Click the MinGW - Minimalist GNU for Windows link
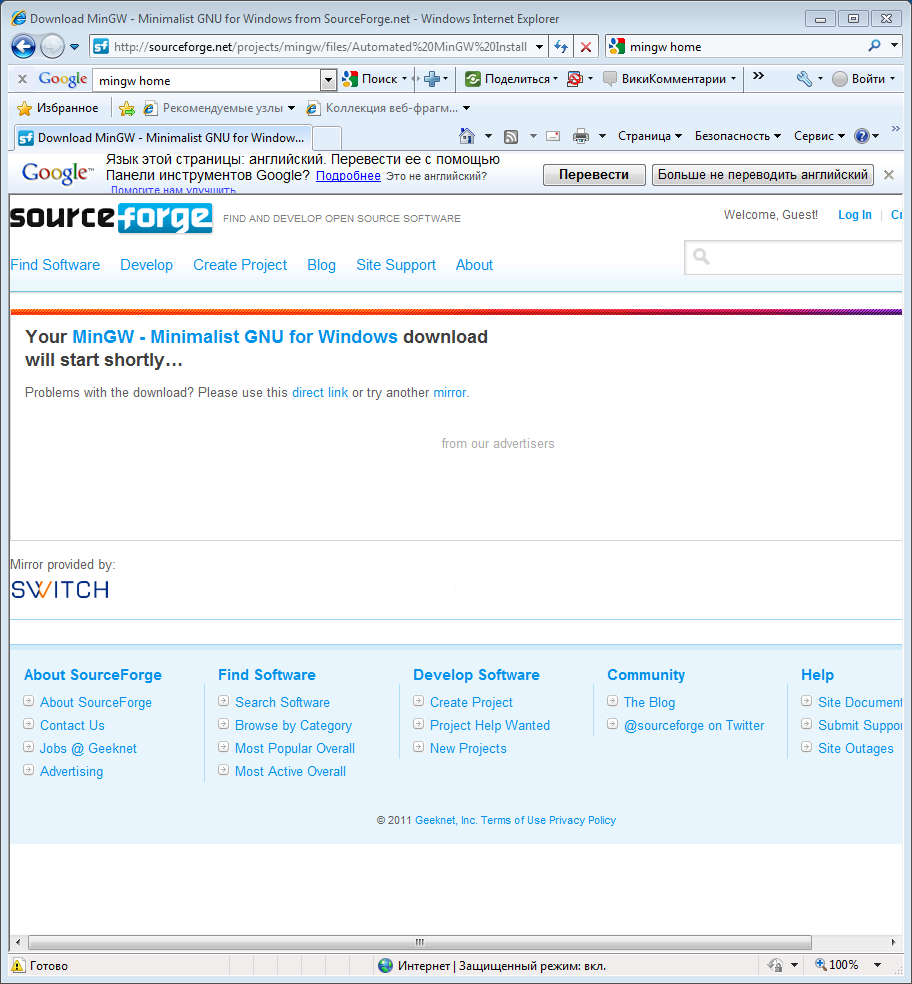 pyautogui.click(x=235, y=337)
